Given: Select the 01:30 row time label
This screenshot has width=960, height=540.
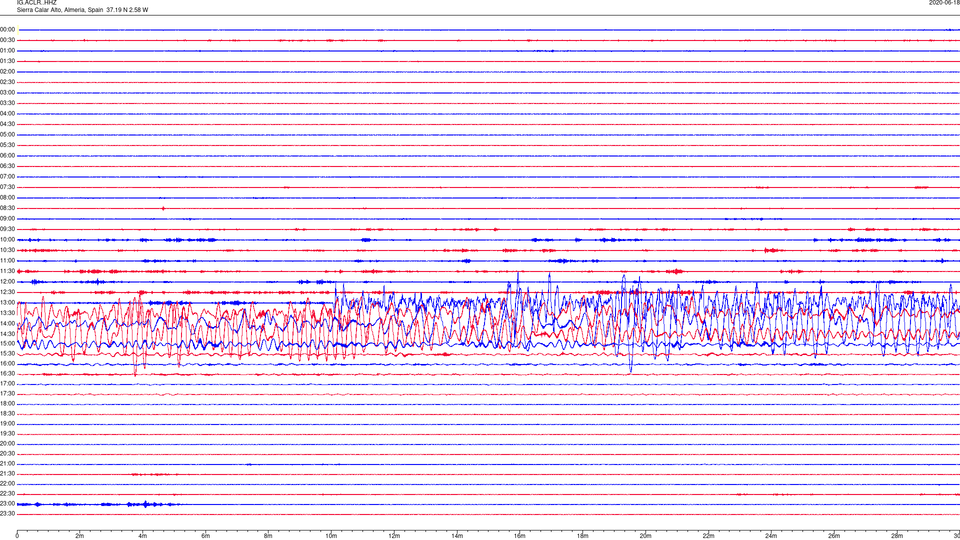Looking at the screenshot, I should pyautogui.click(x=7, y=61).
